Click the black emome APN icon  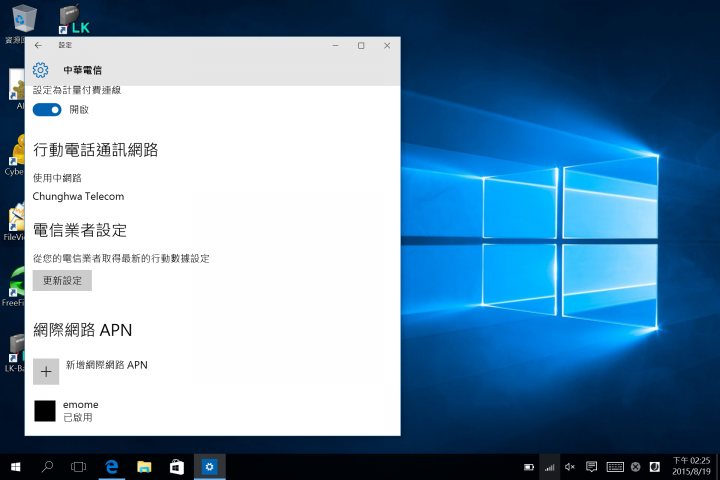(45, 411)
